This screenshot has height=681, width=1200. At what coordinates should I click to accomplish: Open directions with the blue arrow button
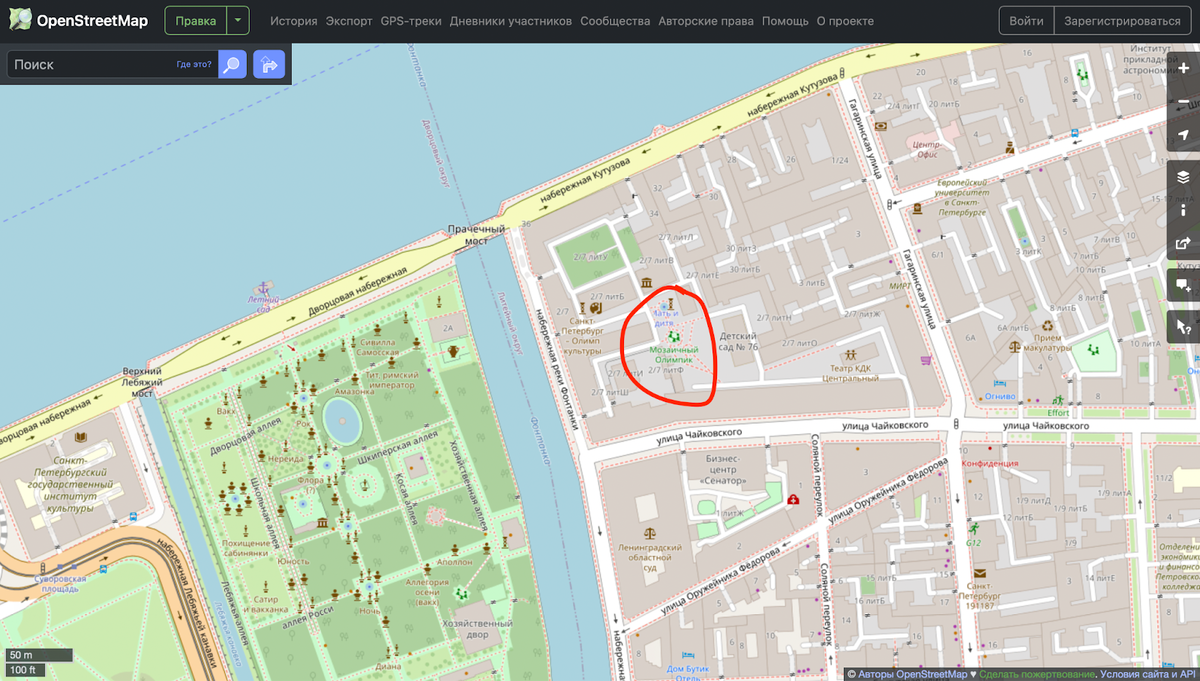269,65
